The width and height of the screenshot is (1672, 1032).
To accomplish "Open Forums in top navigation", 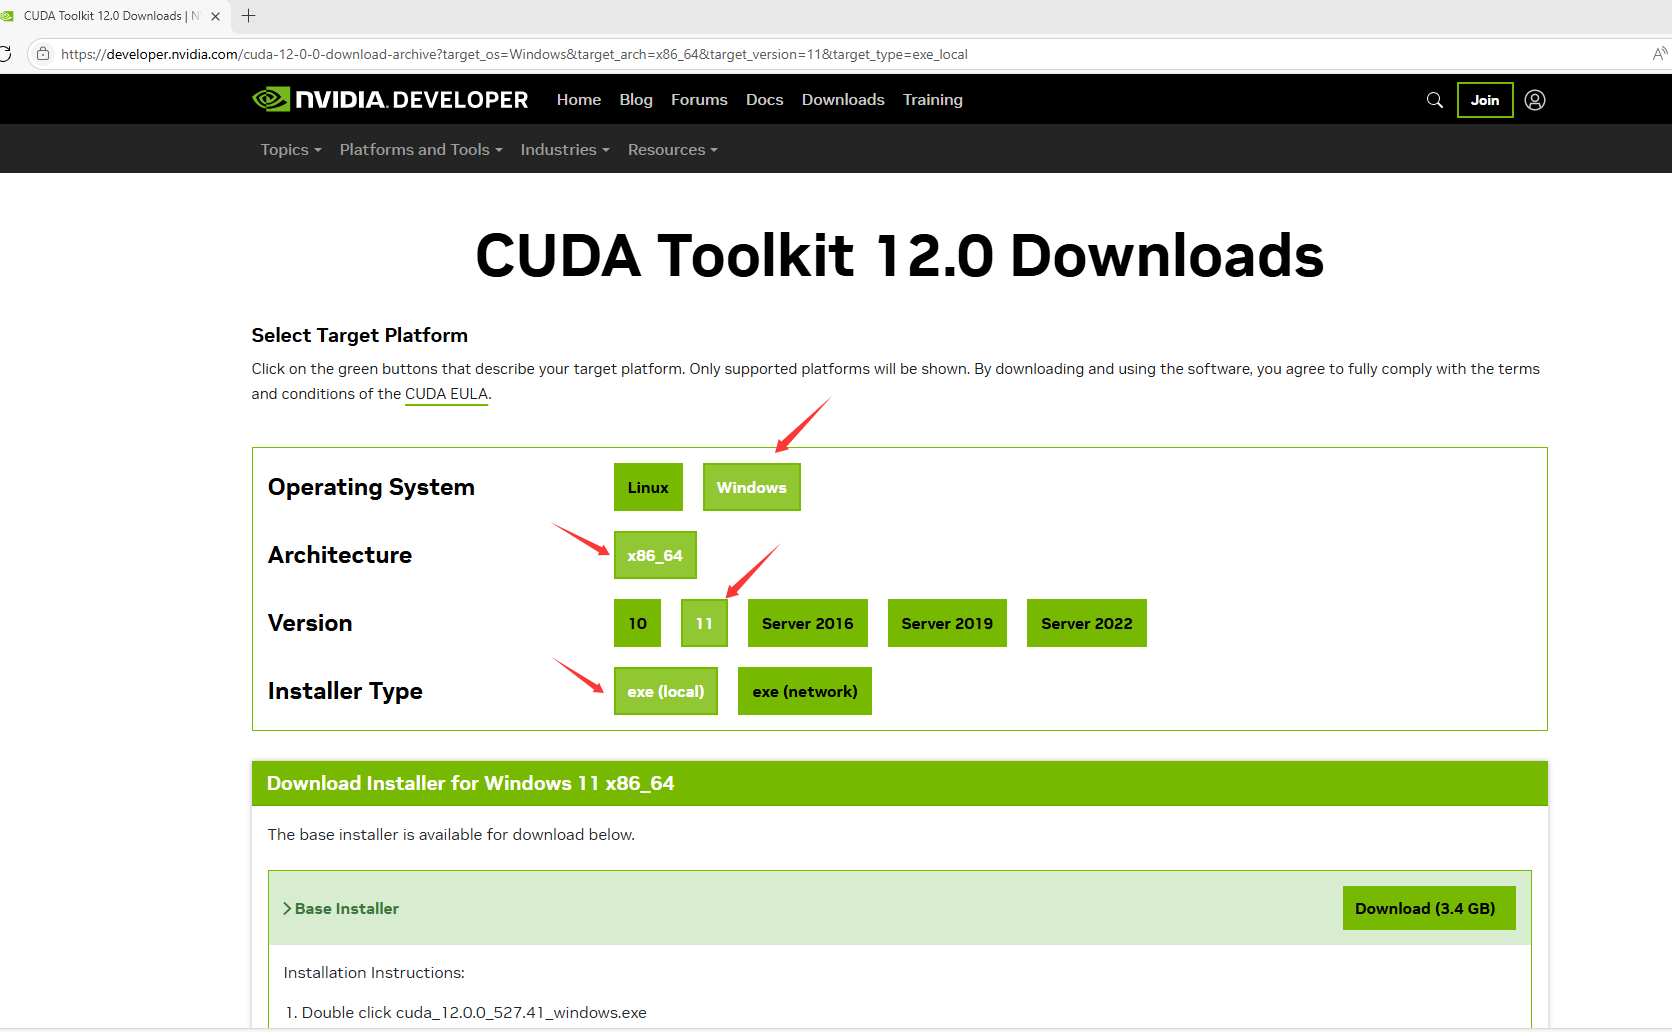I will click(x=699, y=99).
